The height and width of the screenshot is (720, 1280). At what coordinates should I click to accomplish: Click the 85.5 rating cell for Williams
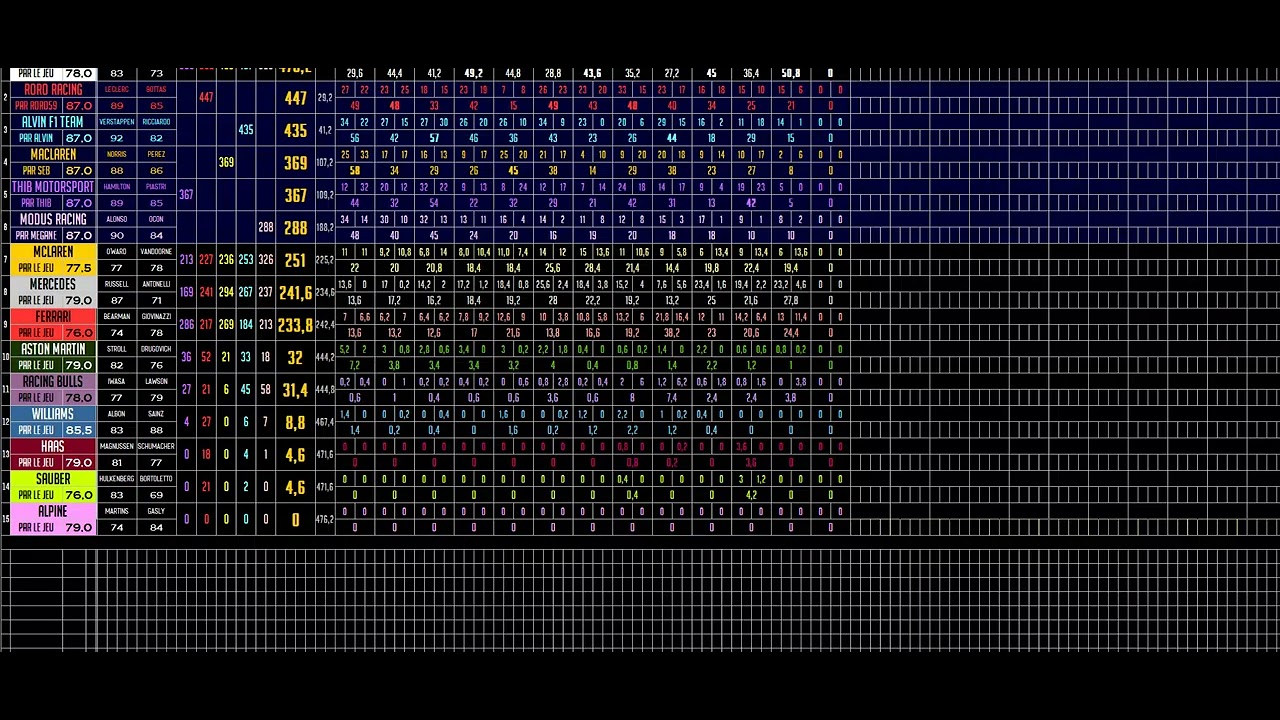click(79, 430)
